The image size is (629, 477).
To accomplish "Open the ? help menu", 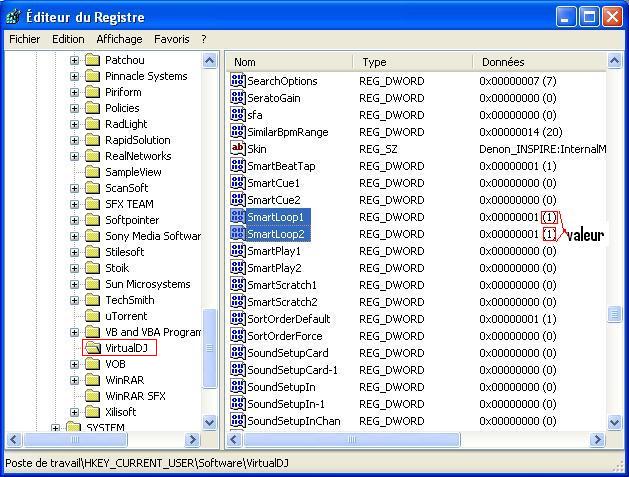I will [204, 39].
